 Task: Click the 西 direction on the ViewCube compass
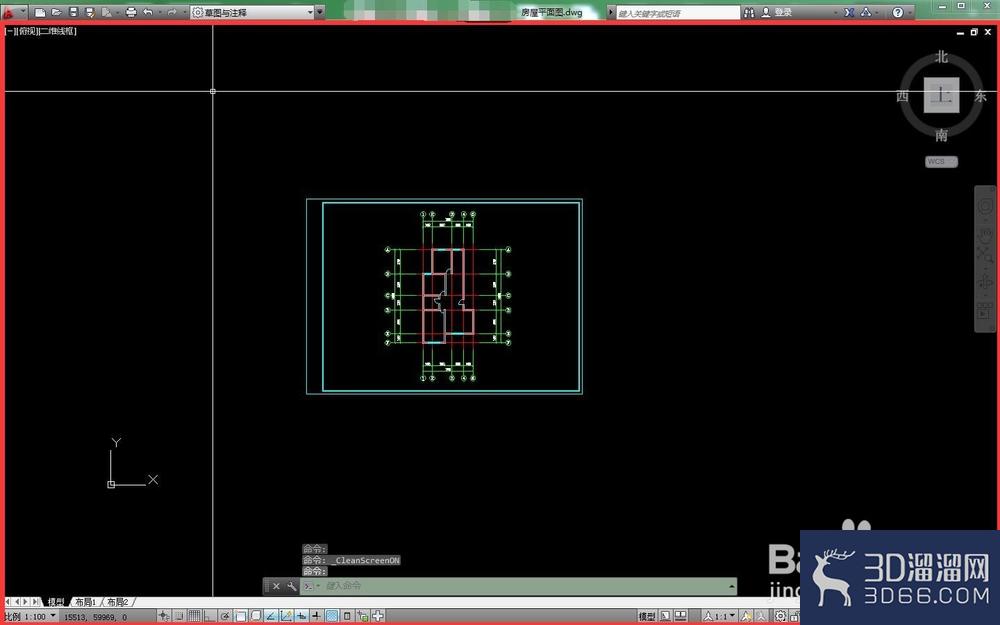point(902,96)
